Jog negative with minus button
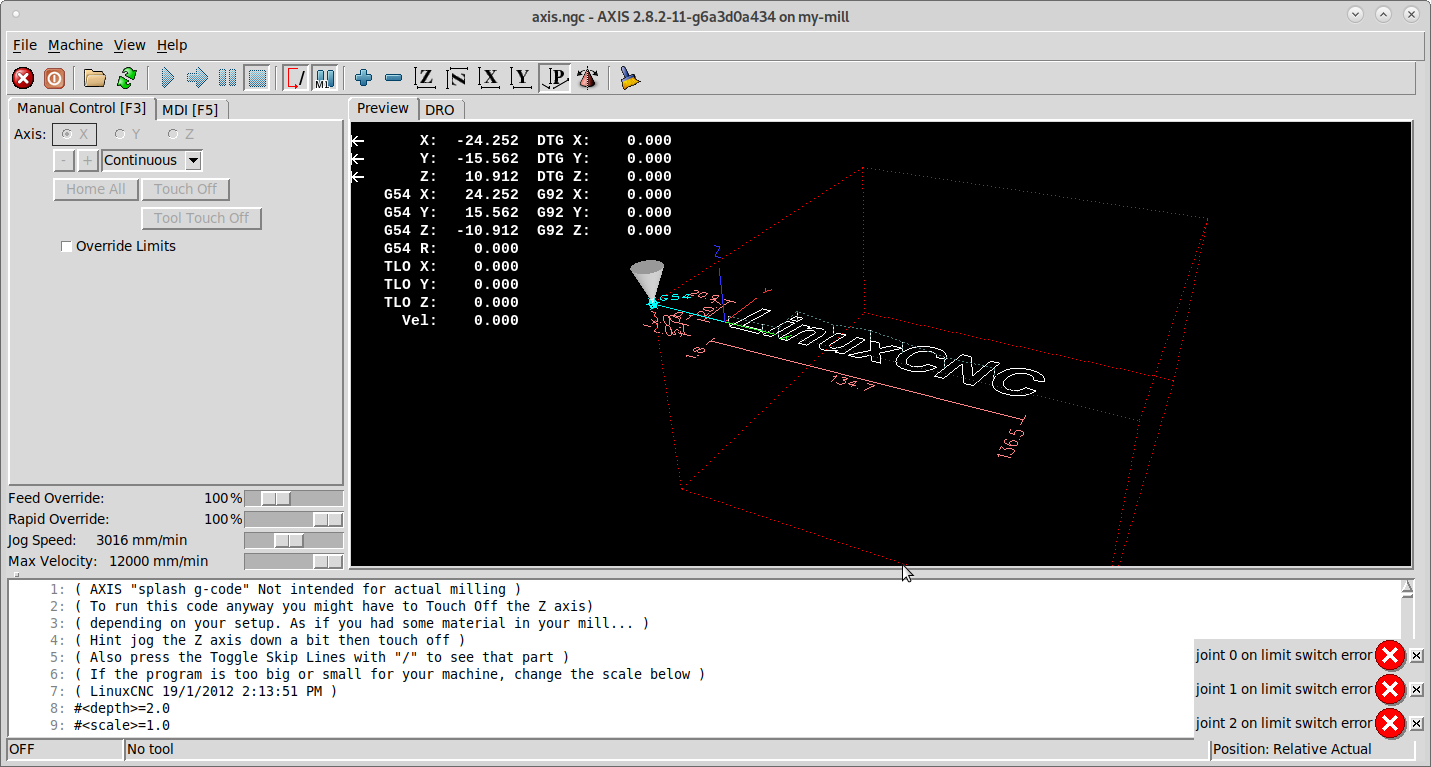The width and height of the screenshot is (1431, 767). (x=64, y=160)
